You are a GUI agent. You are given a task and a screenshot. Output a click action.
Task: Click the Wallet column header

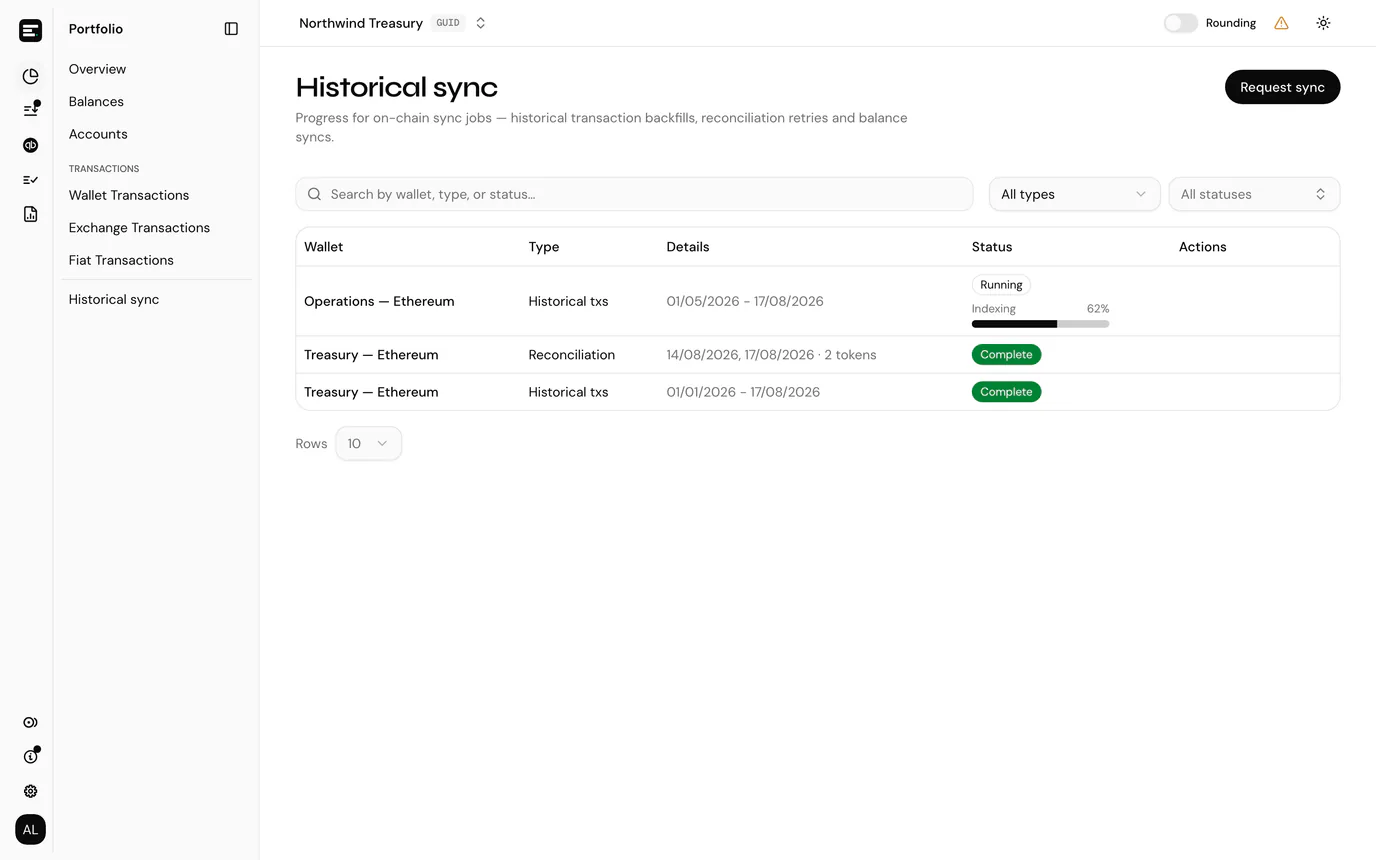click(323, 247)
